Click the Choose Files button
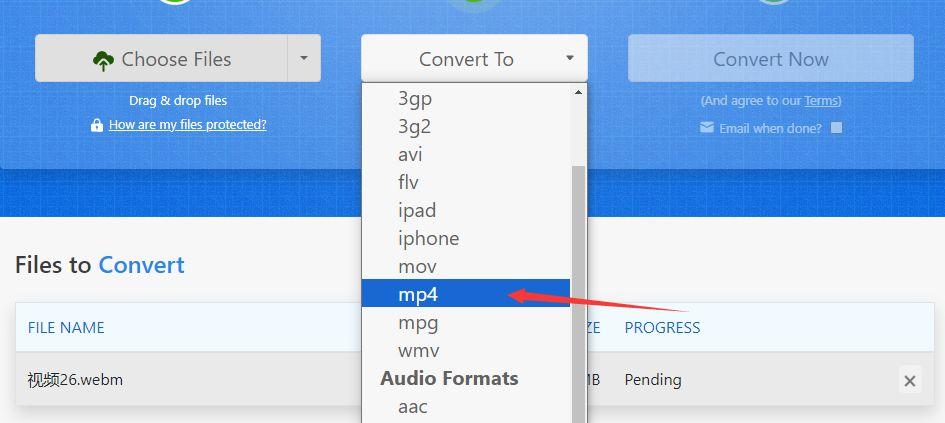The image size is (945, 423). point(162,59)
